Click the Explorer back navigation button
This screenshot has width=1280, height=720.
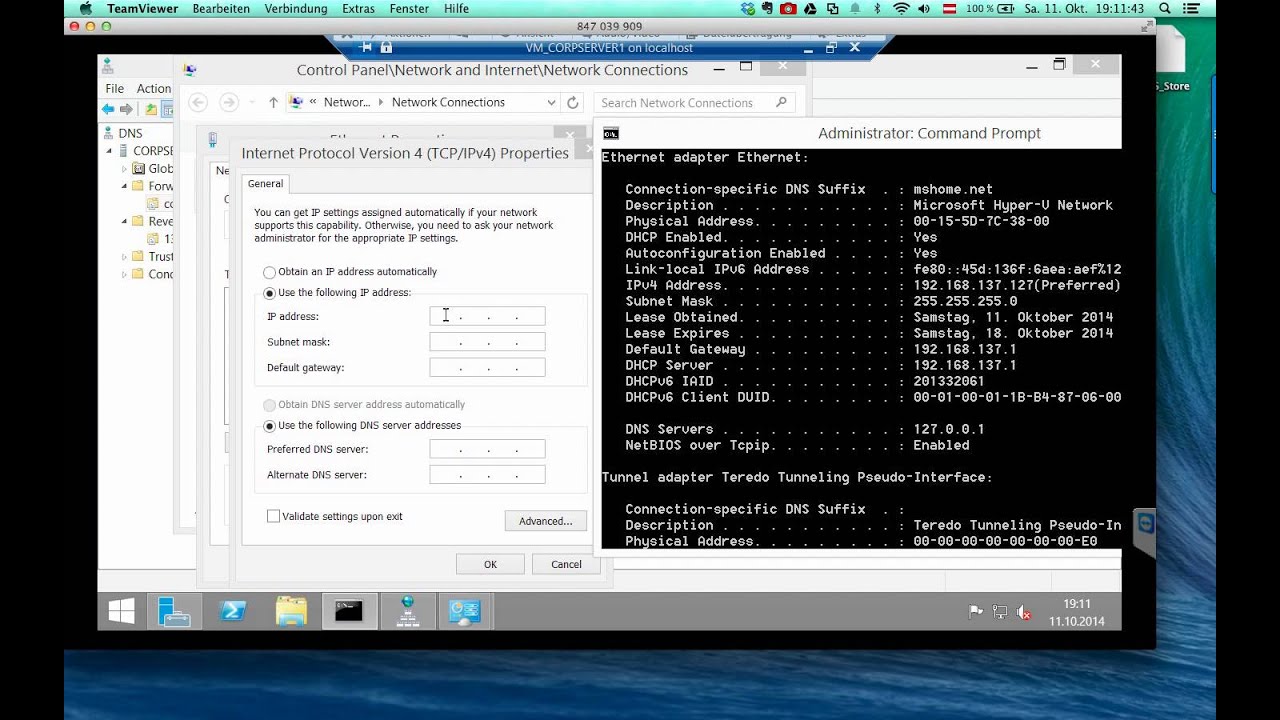[198, 102]
